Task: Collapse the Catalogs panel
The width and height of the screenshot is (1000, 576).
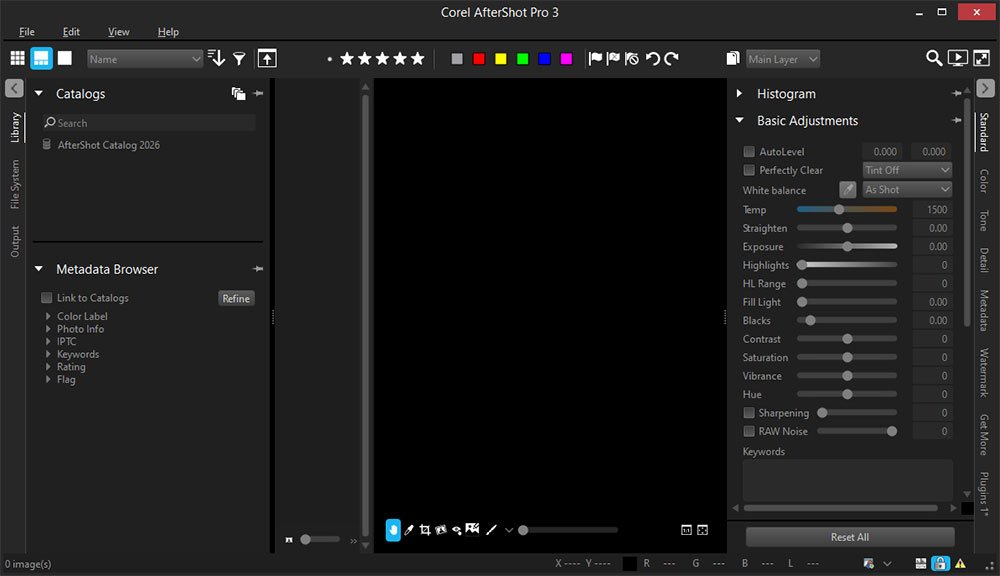Action: click(39, 94)
